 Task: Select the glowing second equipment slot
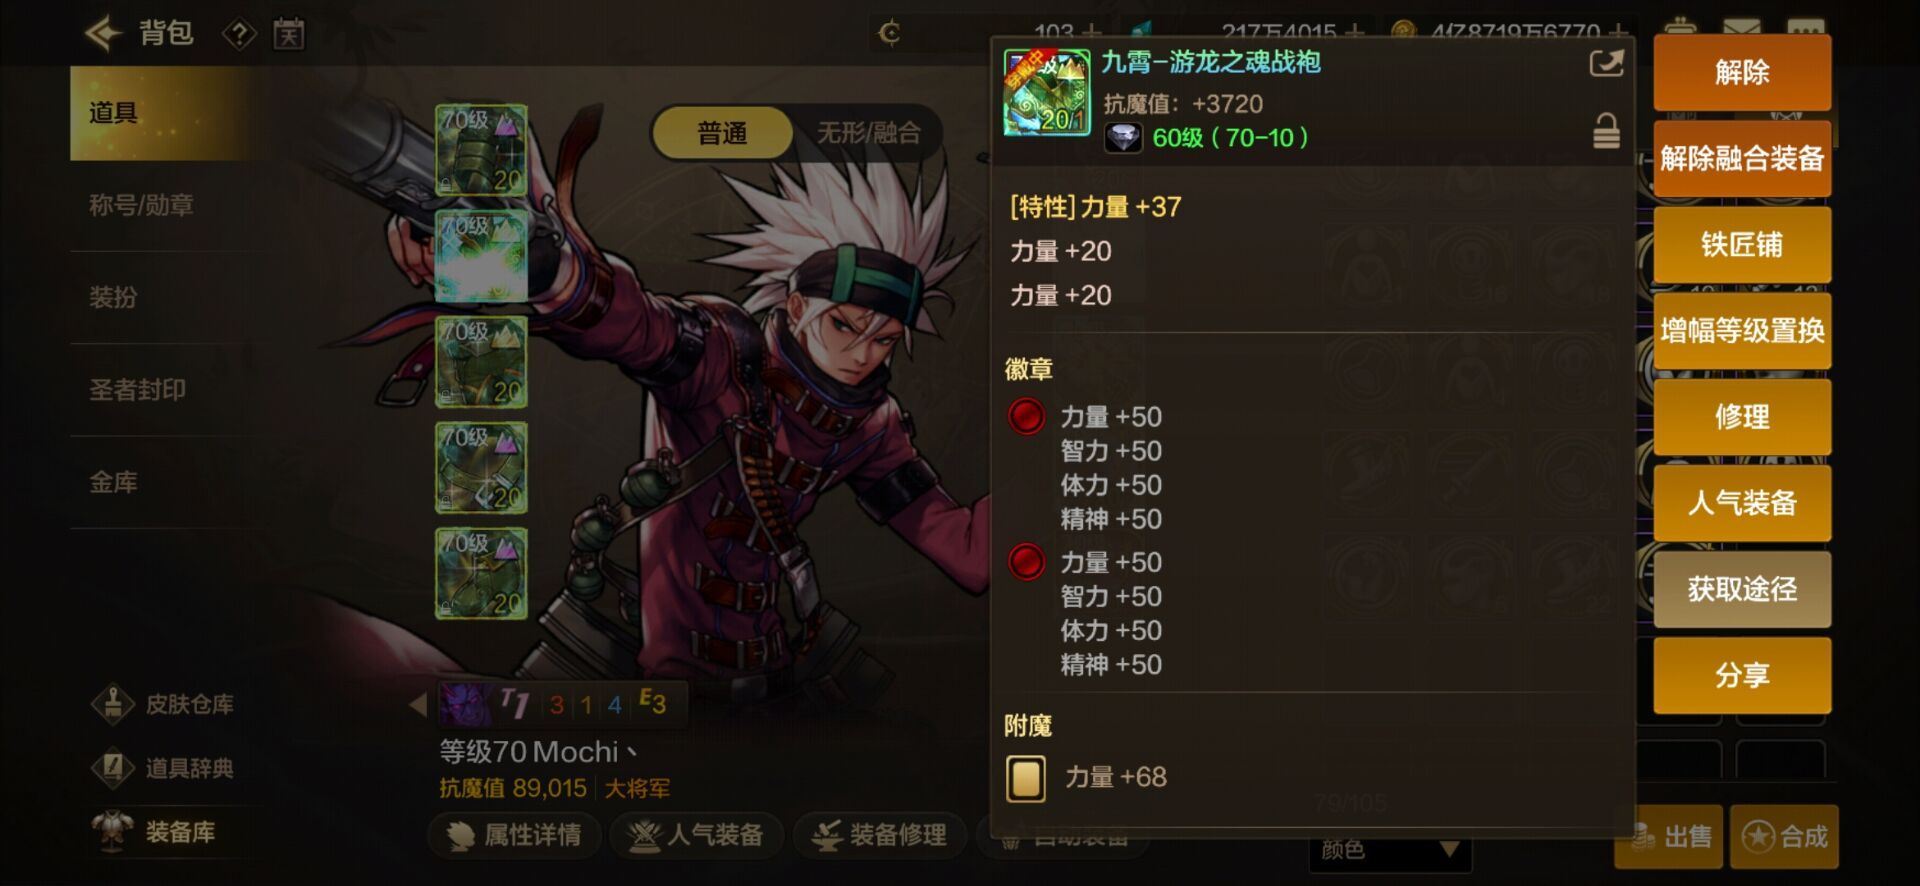pyautogui.click(x=481, y=255)
